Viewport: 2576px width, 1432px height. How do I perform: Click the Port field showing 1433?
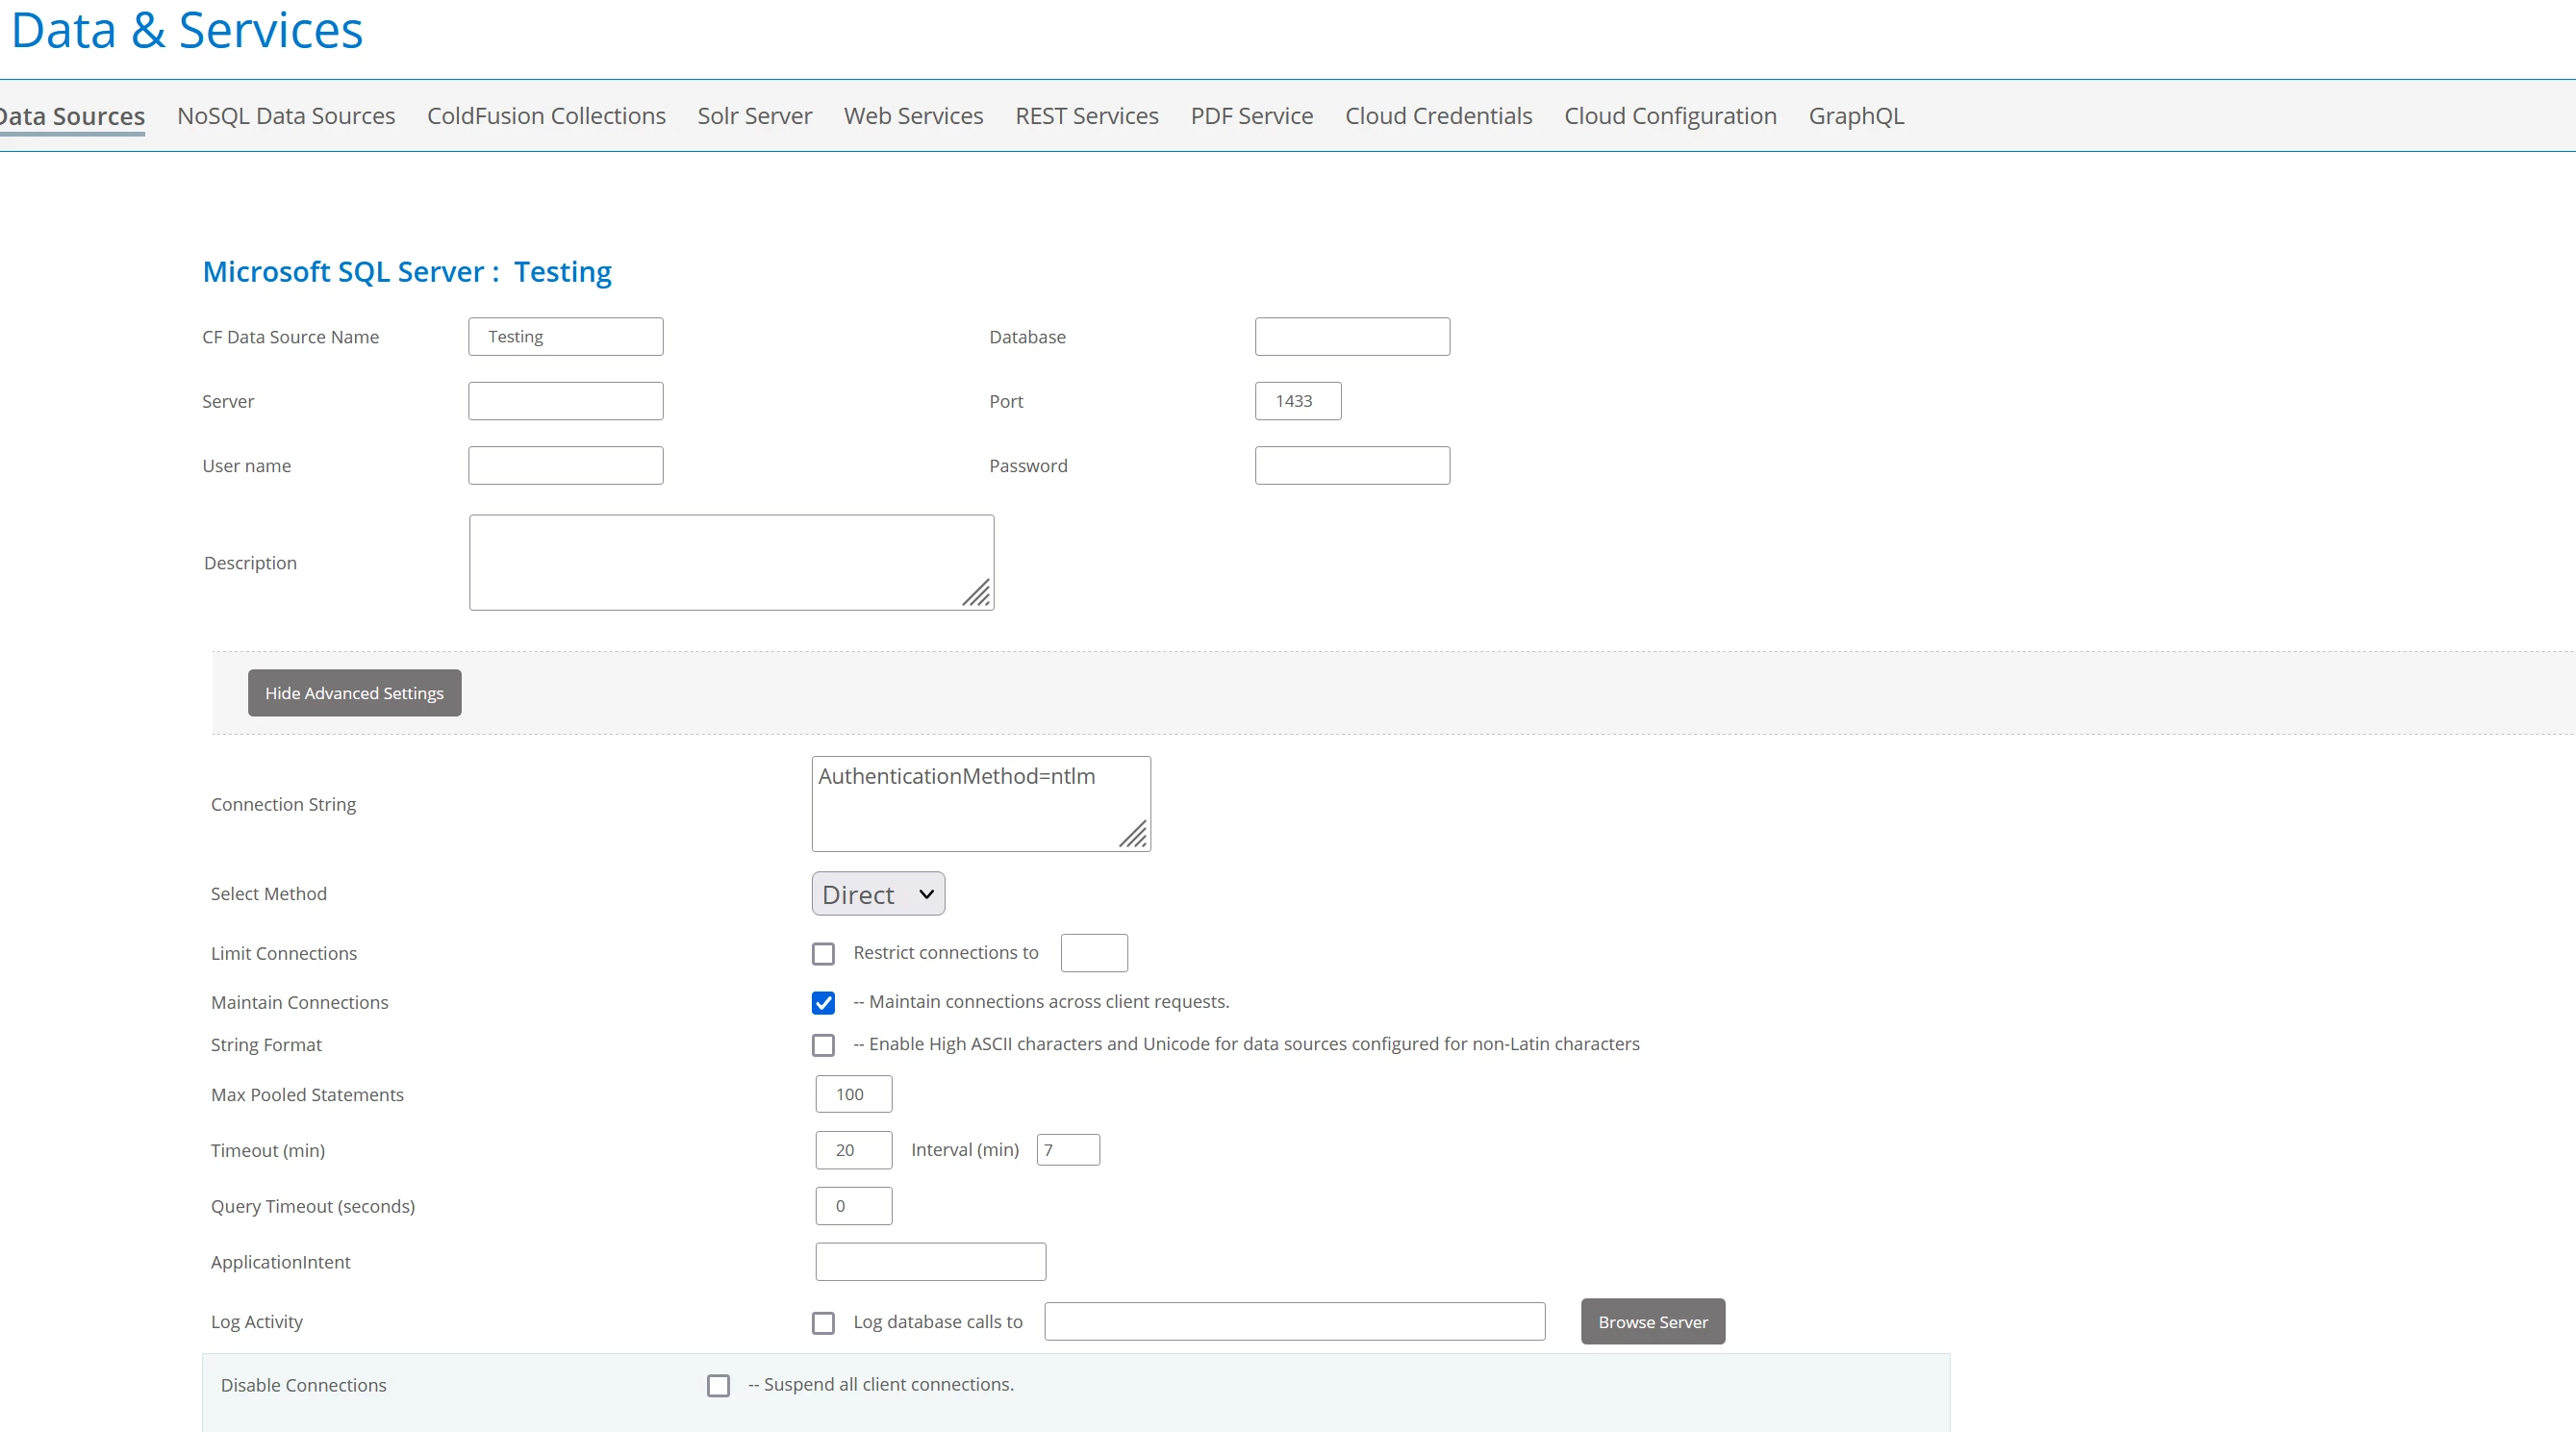(x=1297, y=401)
